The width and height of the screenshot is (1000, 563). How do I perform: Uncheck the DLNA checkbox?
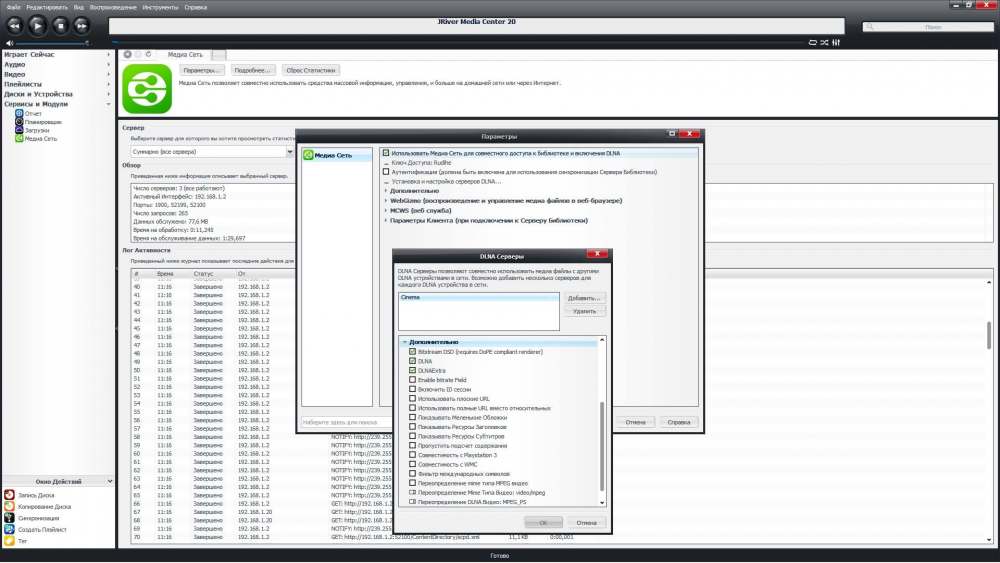[413, 361]
